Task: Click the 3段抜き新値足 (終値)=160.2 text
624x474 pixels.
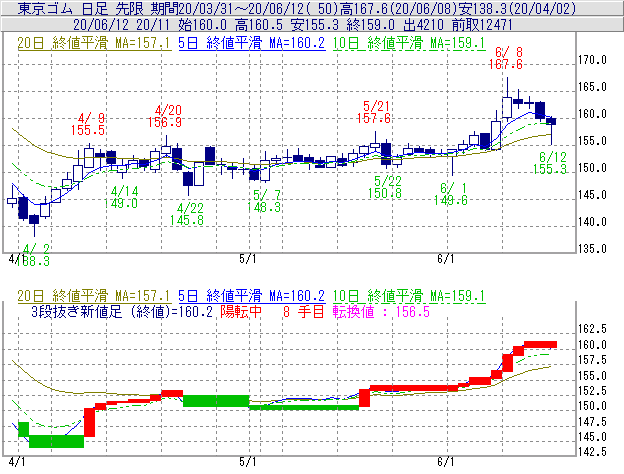Action: tap(122, 312)
